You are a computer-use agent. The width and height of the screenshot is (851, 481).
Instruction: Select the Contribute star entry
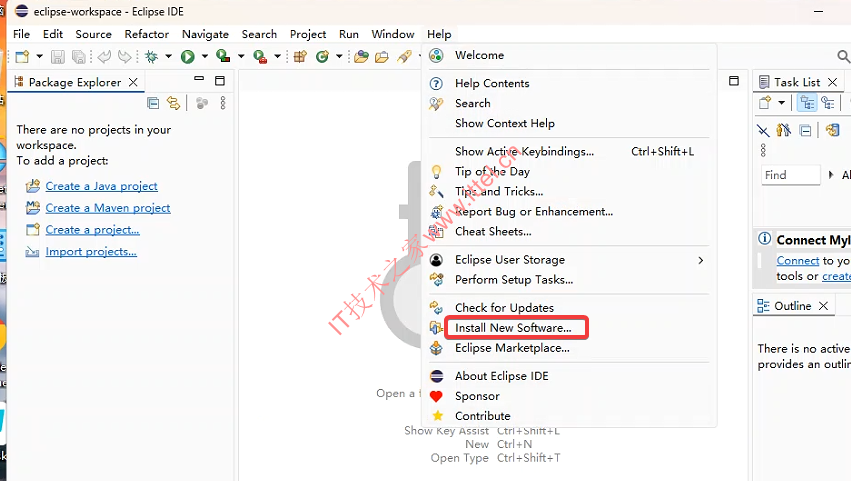point(569,416)
